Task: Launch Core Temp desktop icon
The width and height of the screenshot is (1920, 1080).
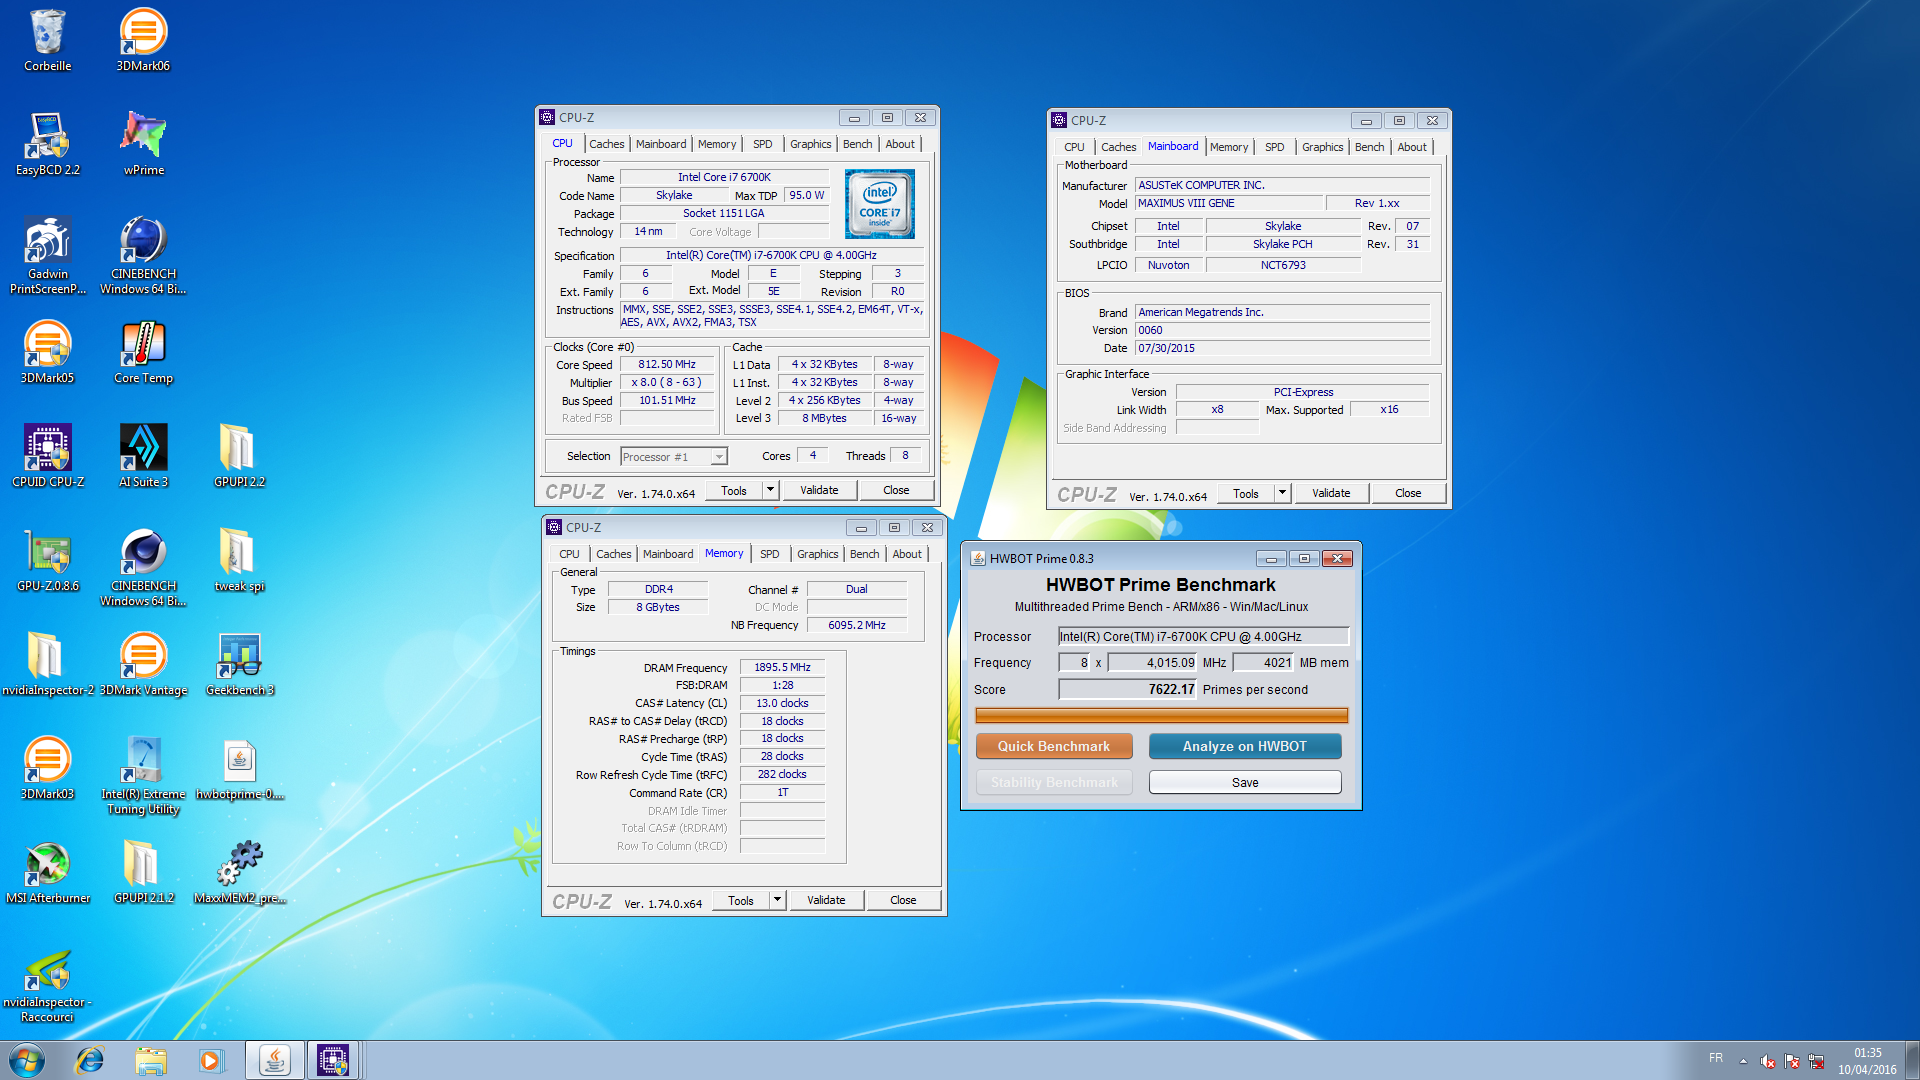Action: (x=143, y=352)
